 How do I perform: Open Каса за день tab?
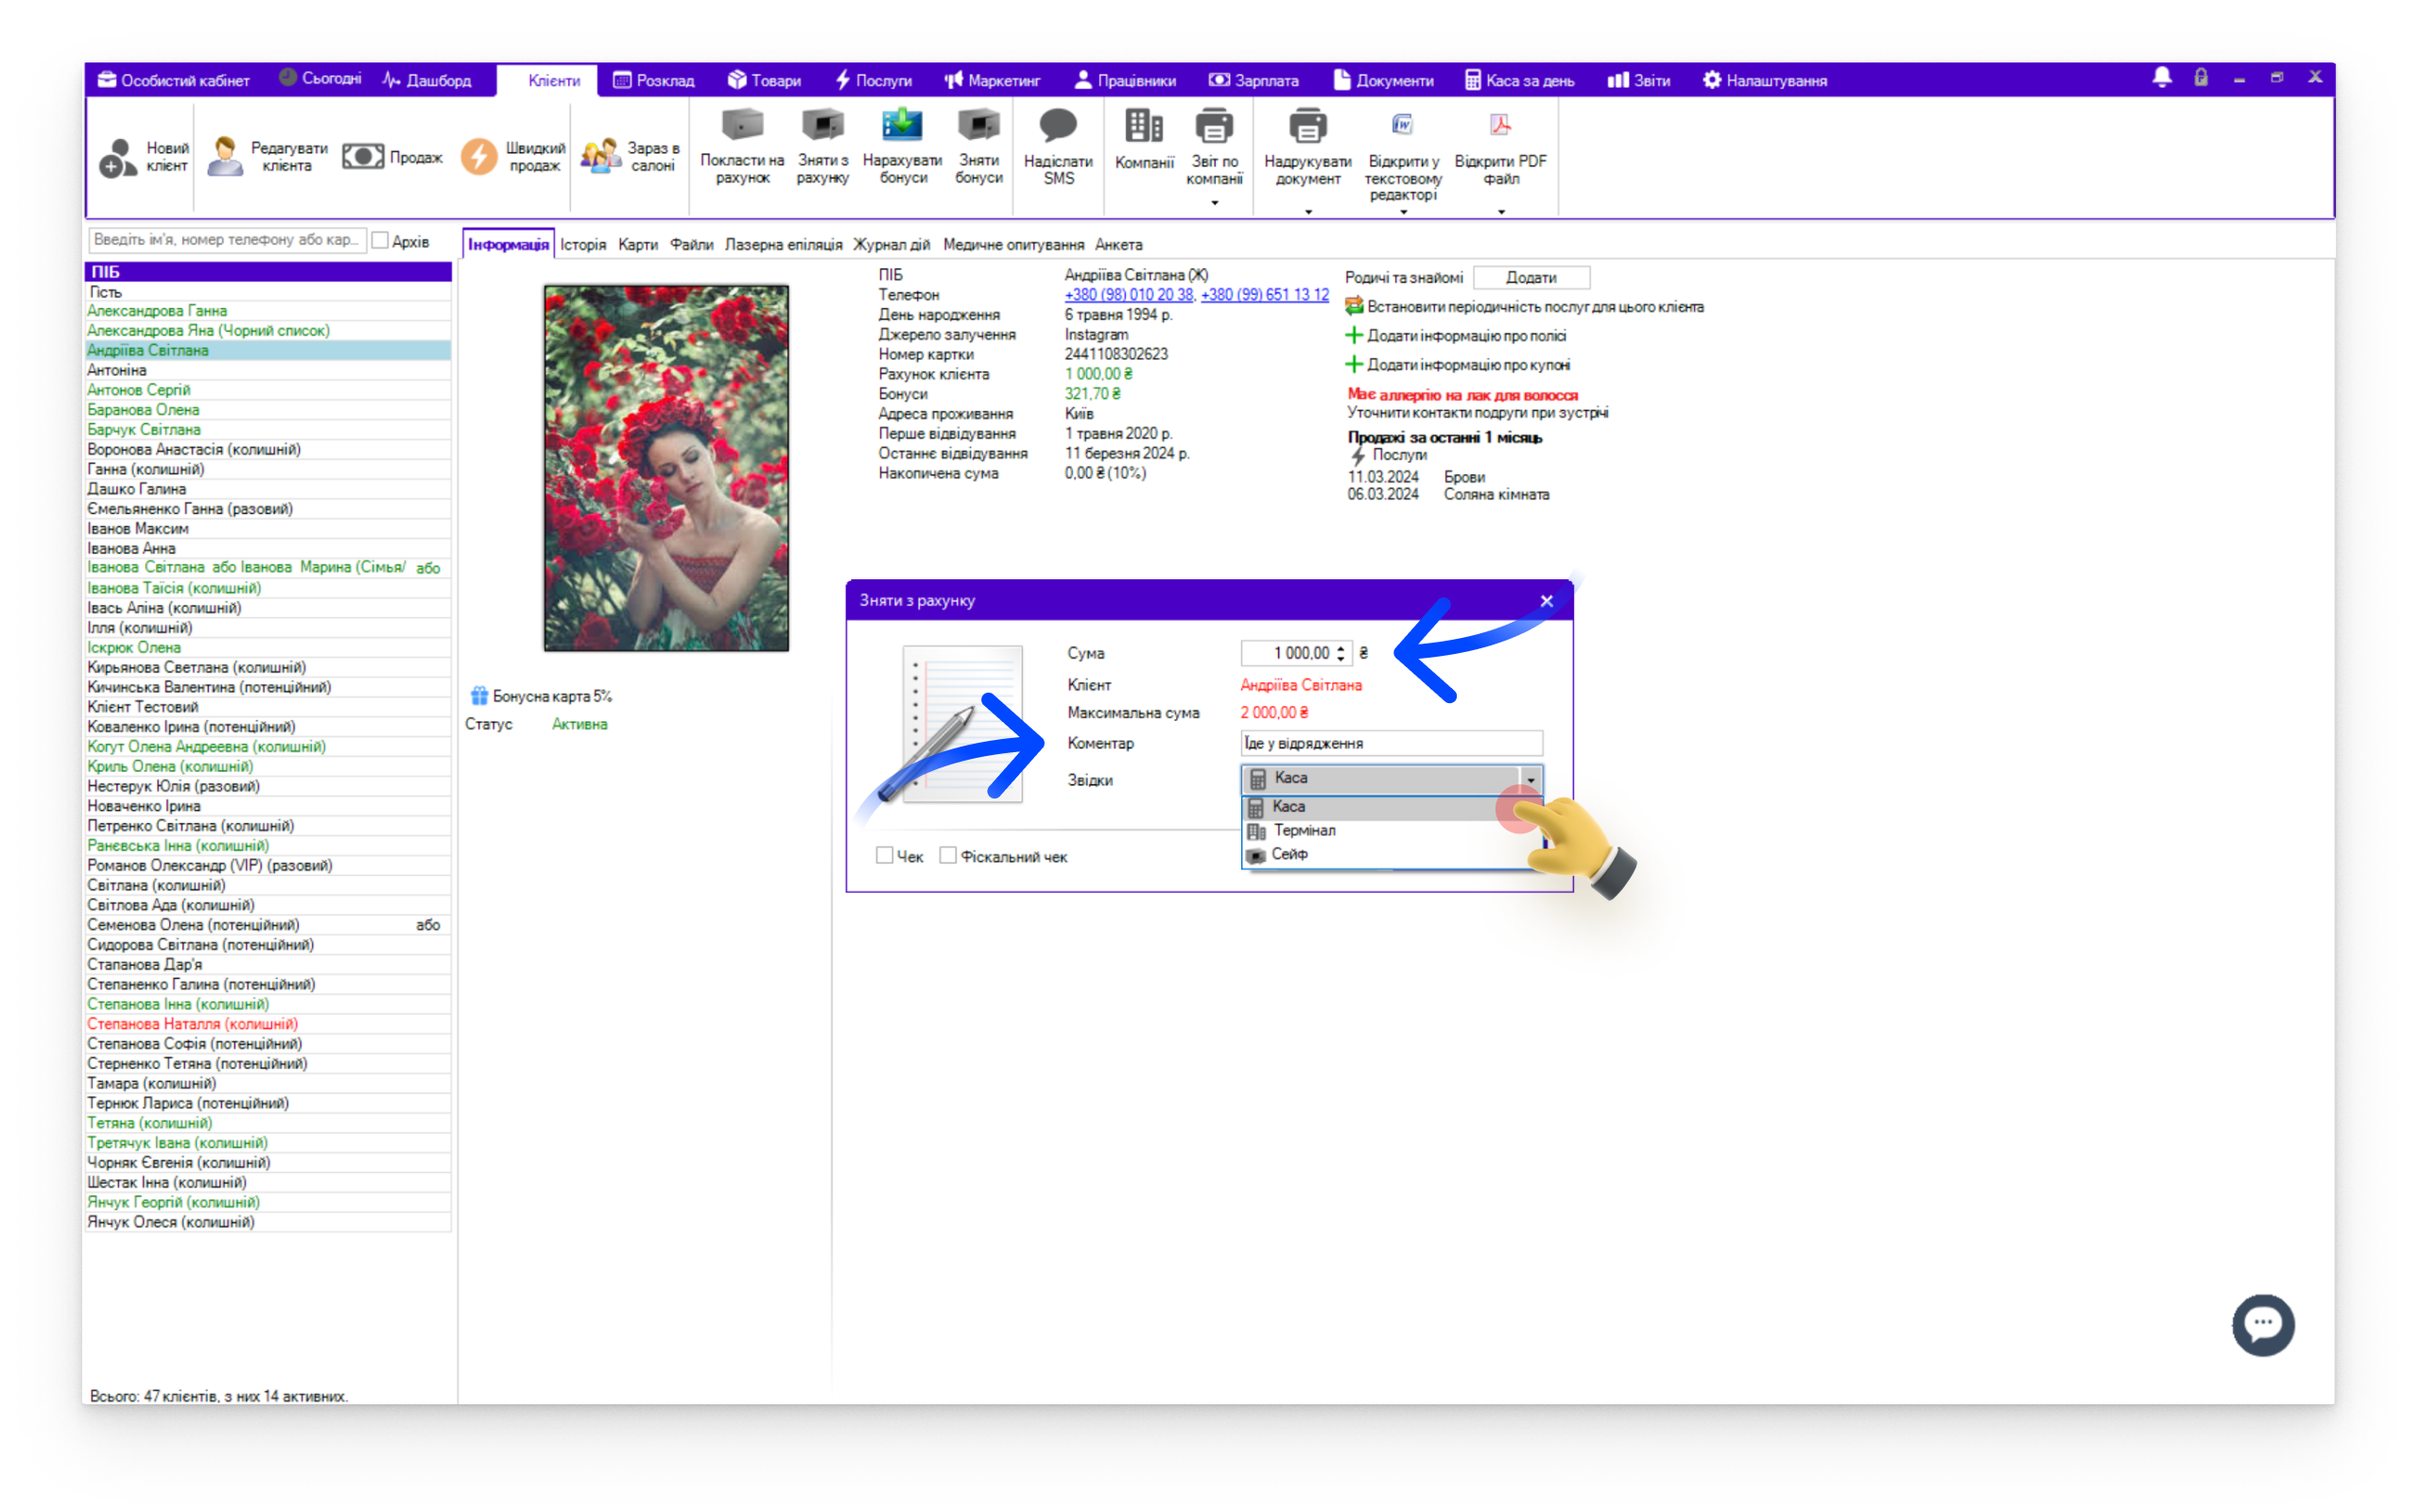(1519, 80)
